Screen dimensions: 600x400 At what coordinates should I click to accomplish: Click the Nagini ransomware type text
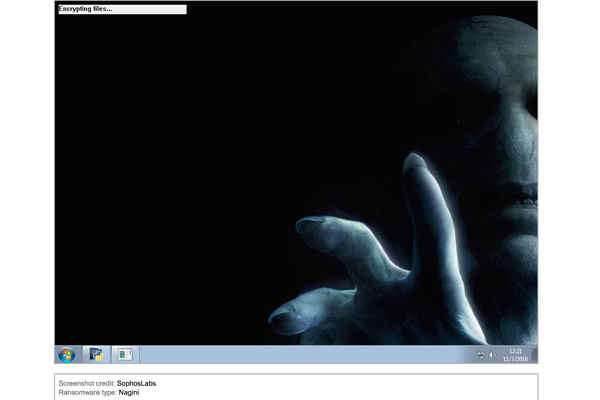click(129, 392)
